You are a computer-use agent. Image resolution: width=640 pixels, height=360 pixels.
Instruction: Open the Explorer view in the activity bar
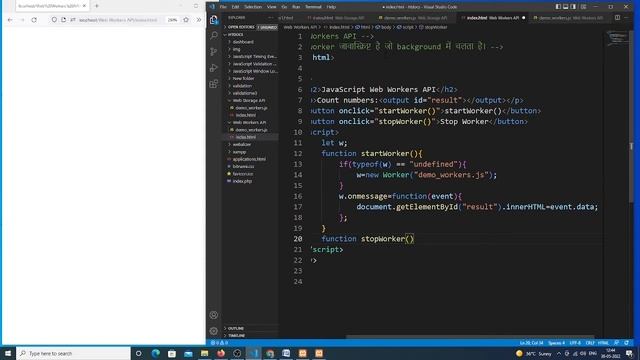(213, 20)
